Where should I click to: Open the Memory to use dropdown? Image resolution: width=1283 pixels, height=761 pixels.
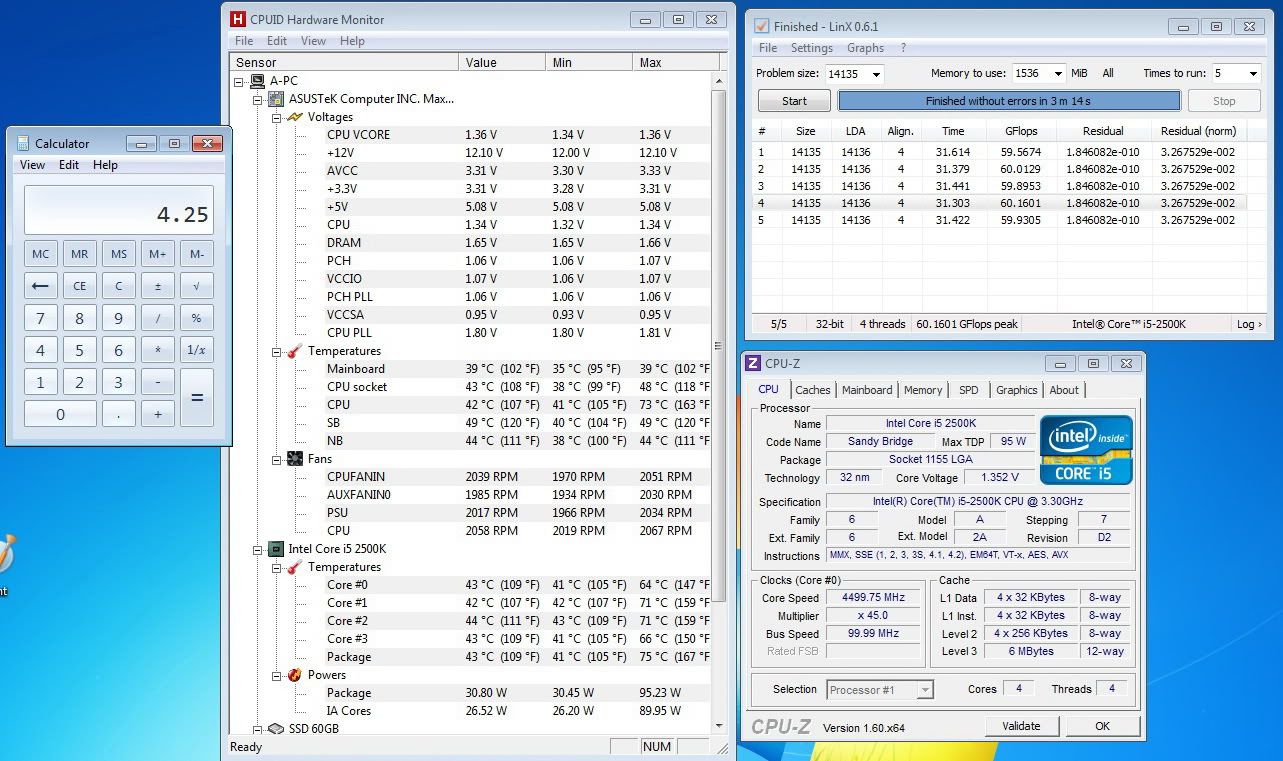tap(1058, 74)
